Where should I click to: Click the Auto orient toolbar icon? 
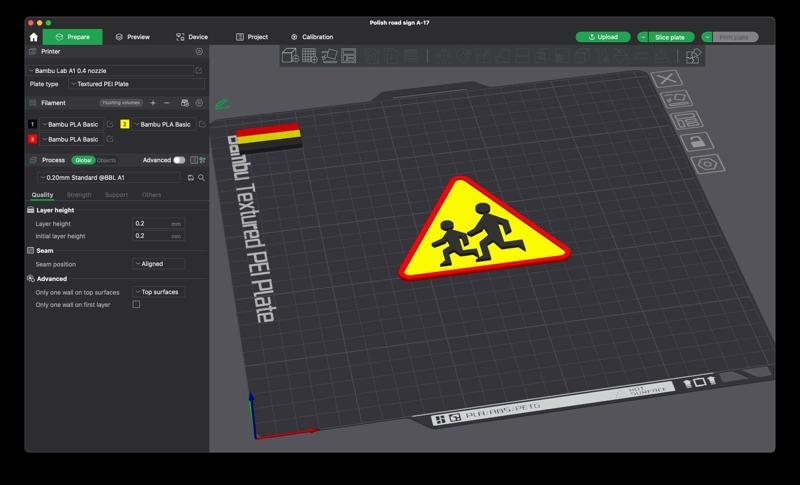click(329, 55)
